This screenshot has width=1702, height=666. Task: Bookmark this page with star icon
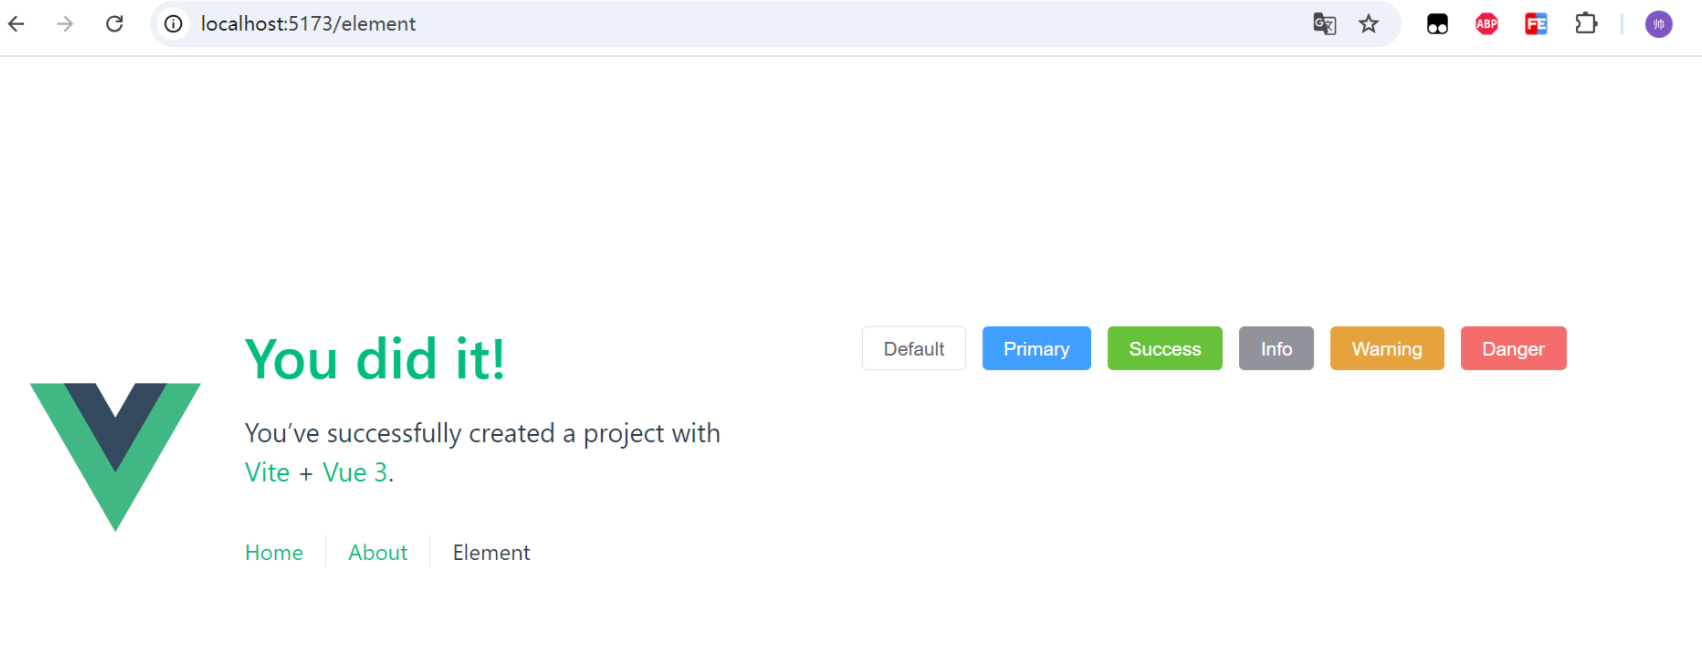pyautogui.click(x=1369, y=24)
